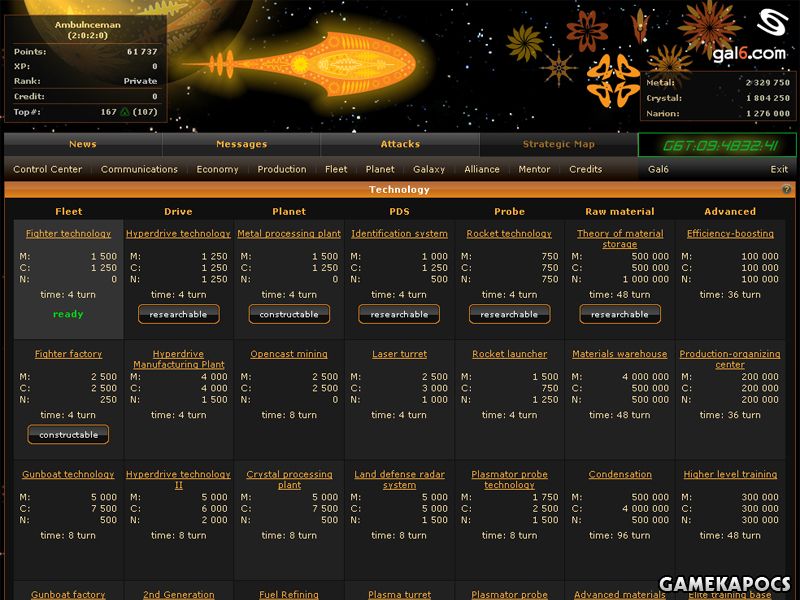Open Materials warehouse link
Viewport: 800px width, 600px height.
(620, 354)
